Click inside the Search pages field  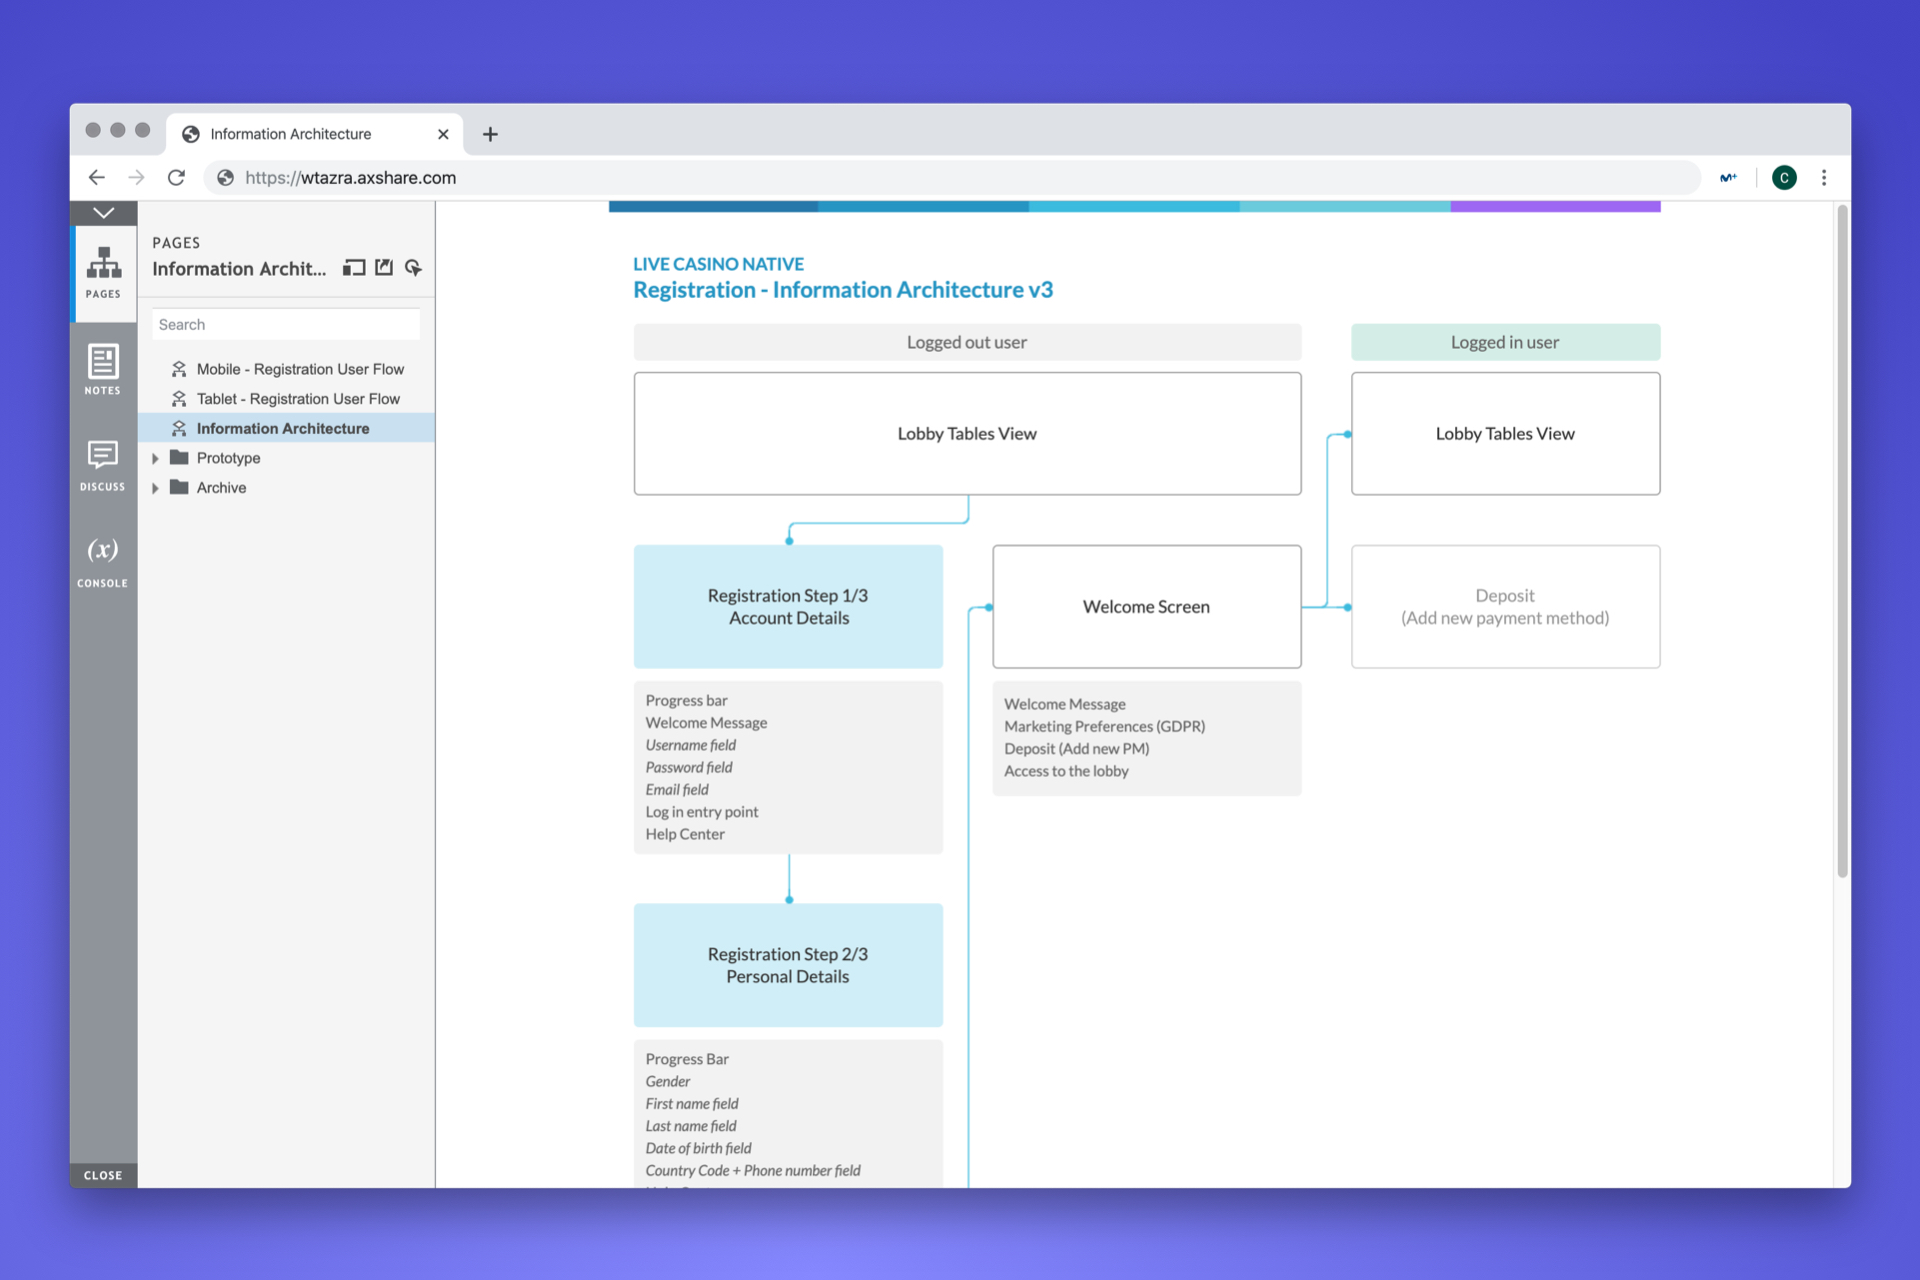(286, 323)
